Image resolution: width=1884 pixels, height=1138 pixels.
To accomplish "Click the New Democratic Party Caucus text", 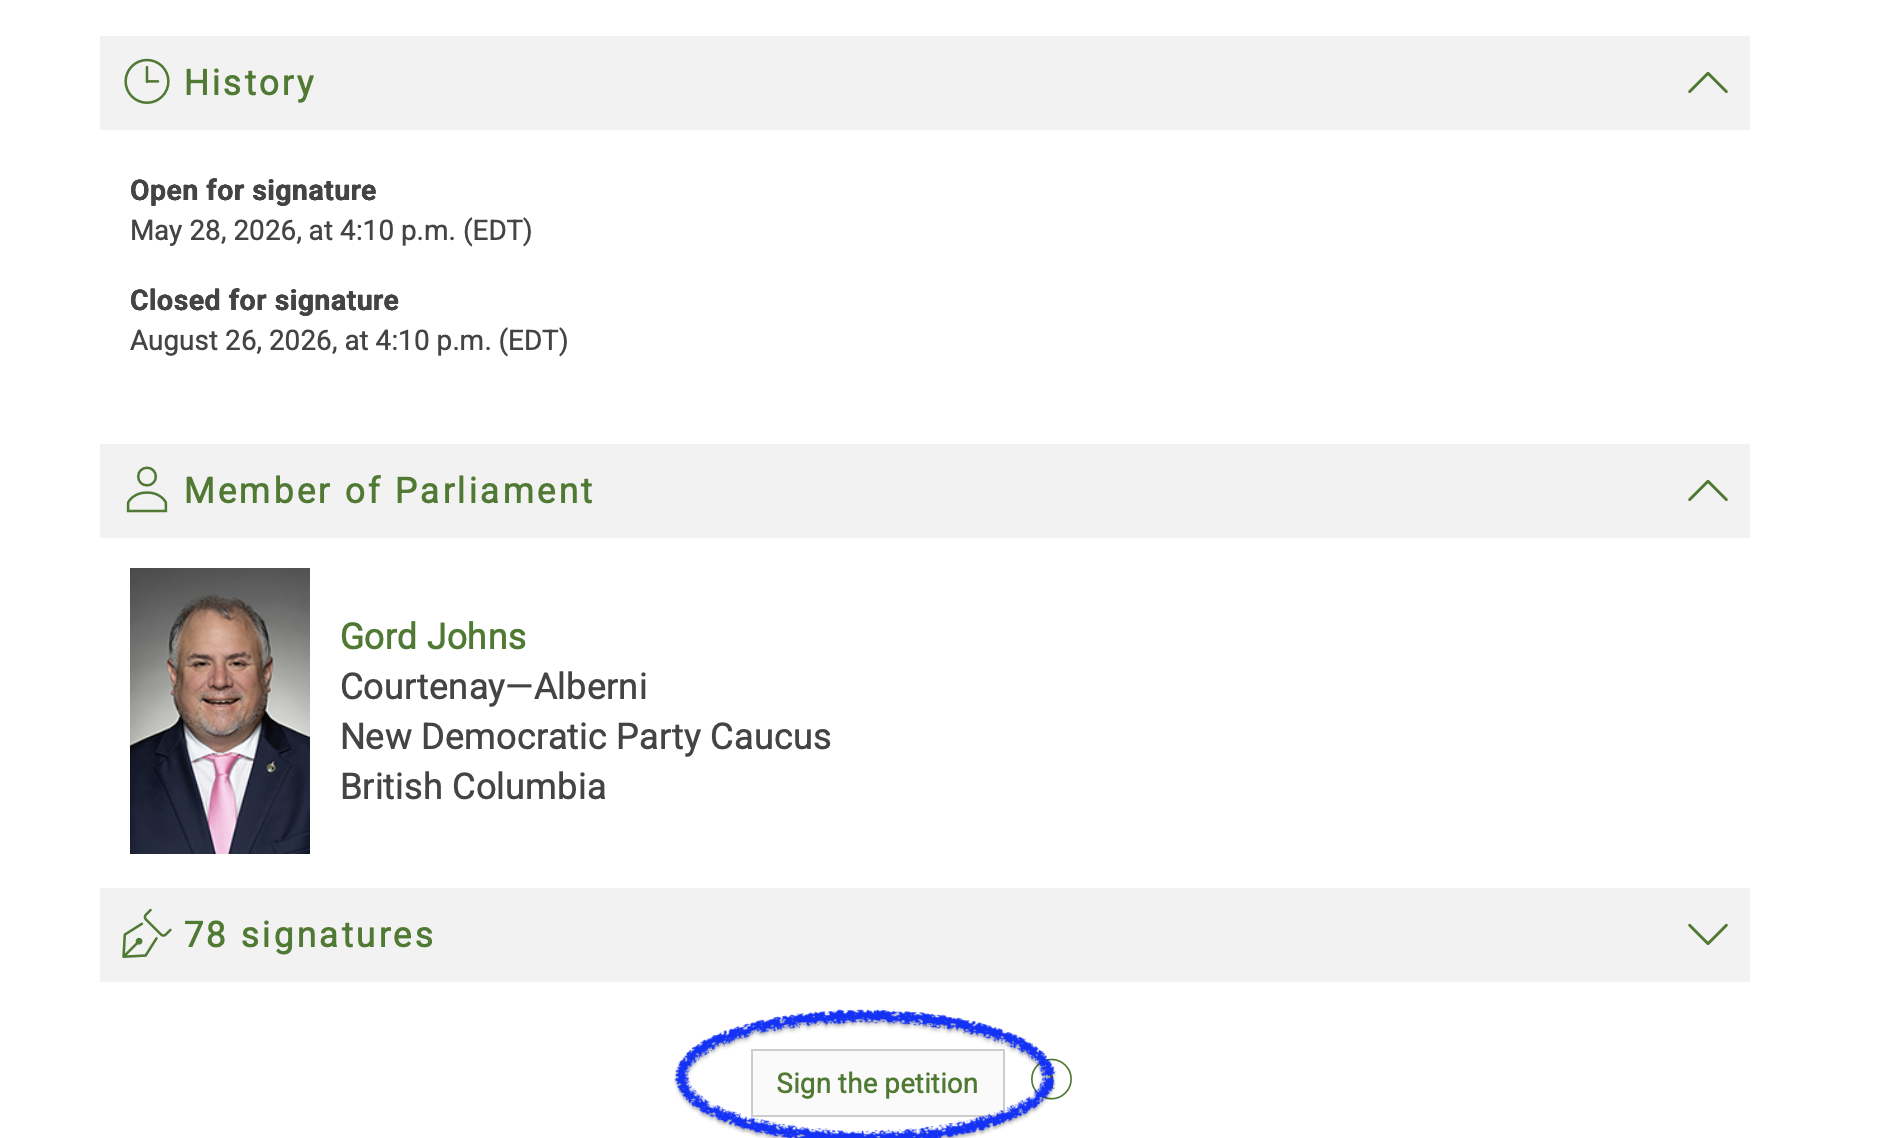I will click(586, 736).
